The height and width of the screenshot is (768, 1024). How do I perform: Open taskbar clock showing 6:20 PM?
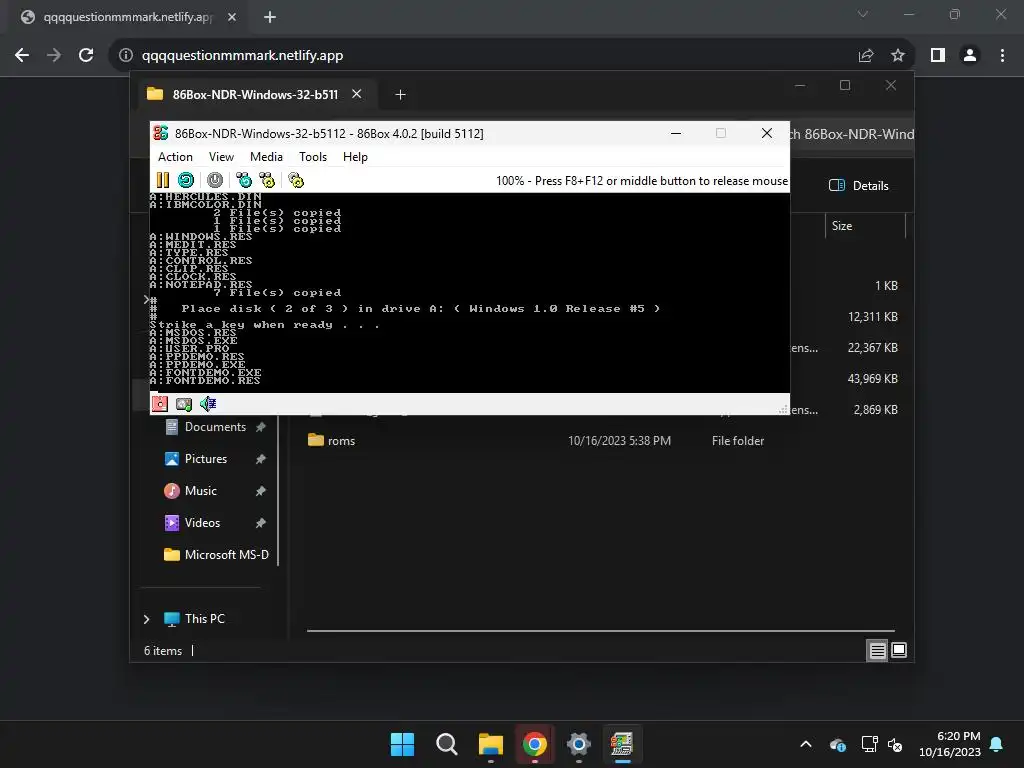950,744
